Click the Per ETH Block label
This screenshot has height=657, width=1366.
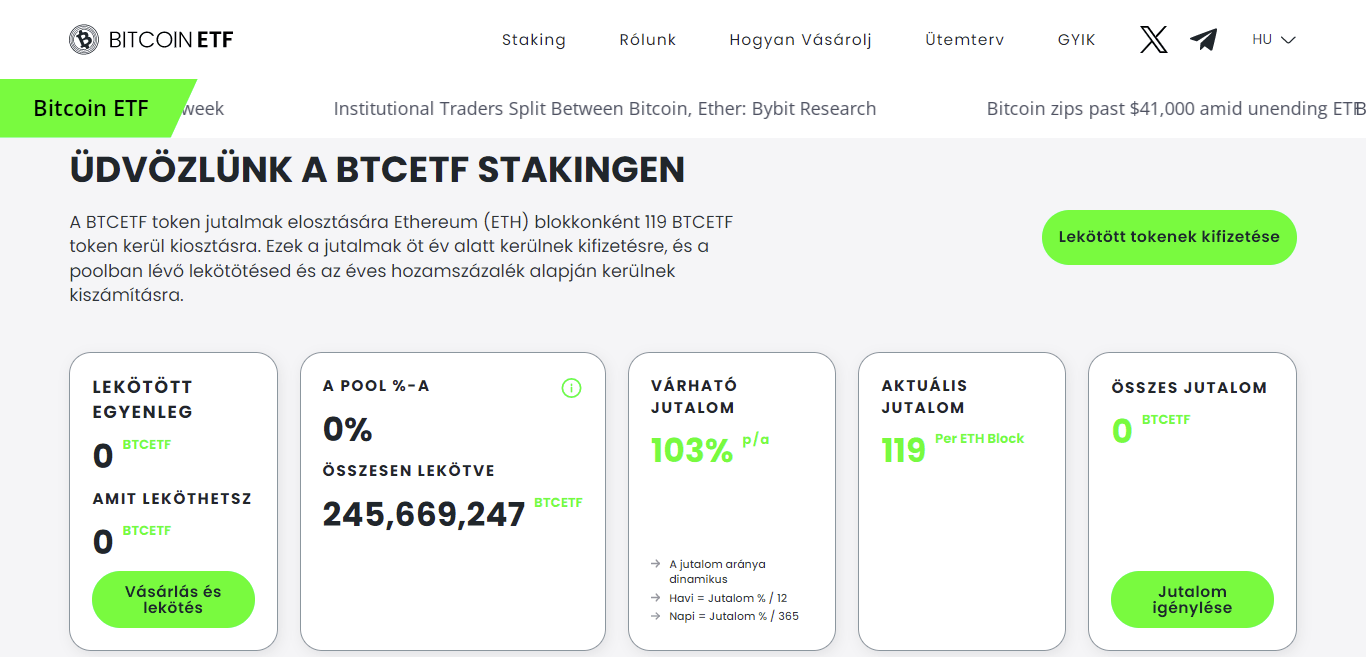[x=980, y=439]
